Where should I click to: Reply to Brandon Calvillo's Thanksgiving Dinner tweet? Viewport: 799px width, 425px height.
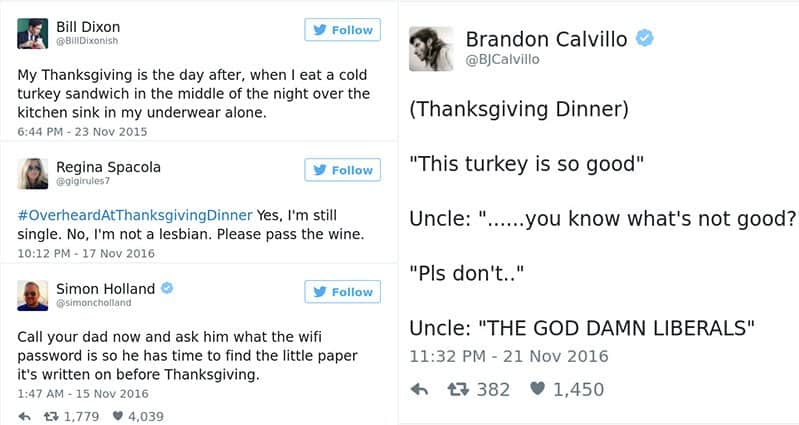pos(421,389)
